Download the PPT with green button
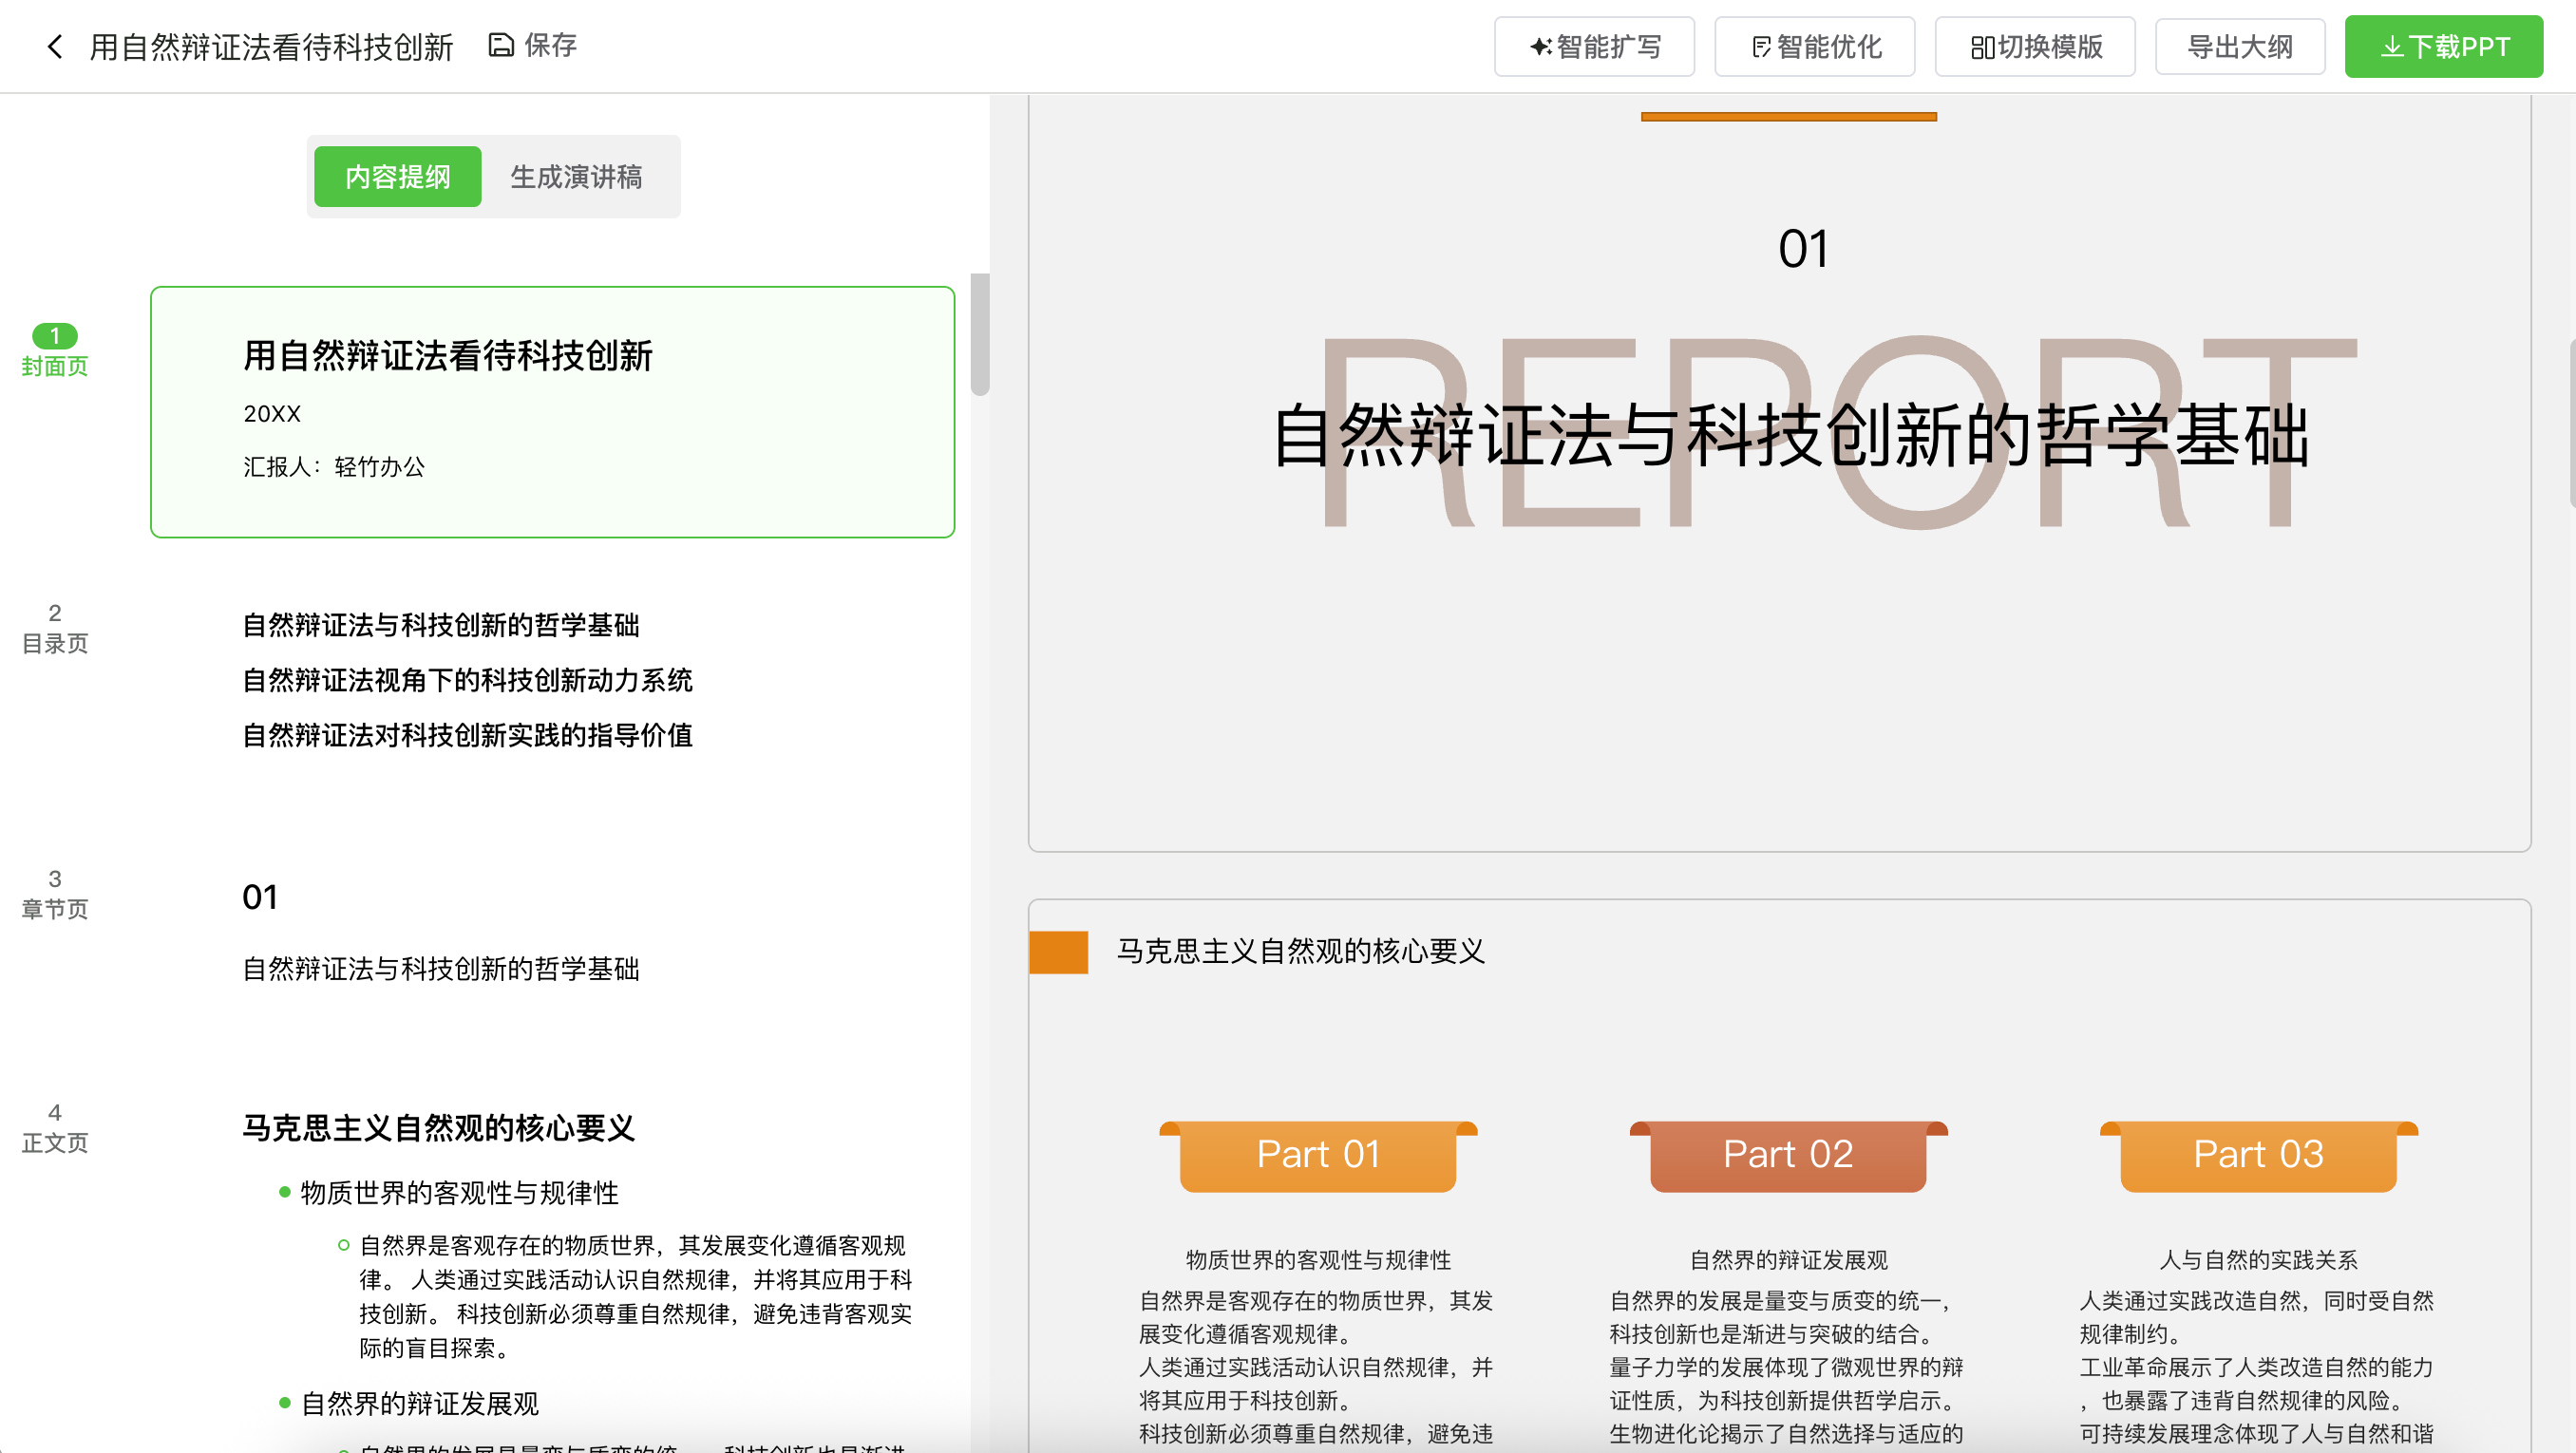Screen dimensions: 2576x1453 (x=2443, y=47)
